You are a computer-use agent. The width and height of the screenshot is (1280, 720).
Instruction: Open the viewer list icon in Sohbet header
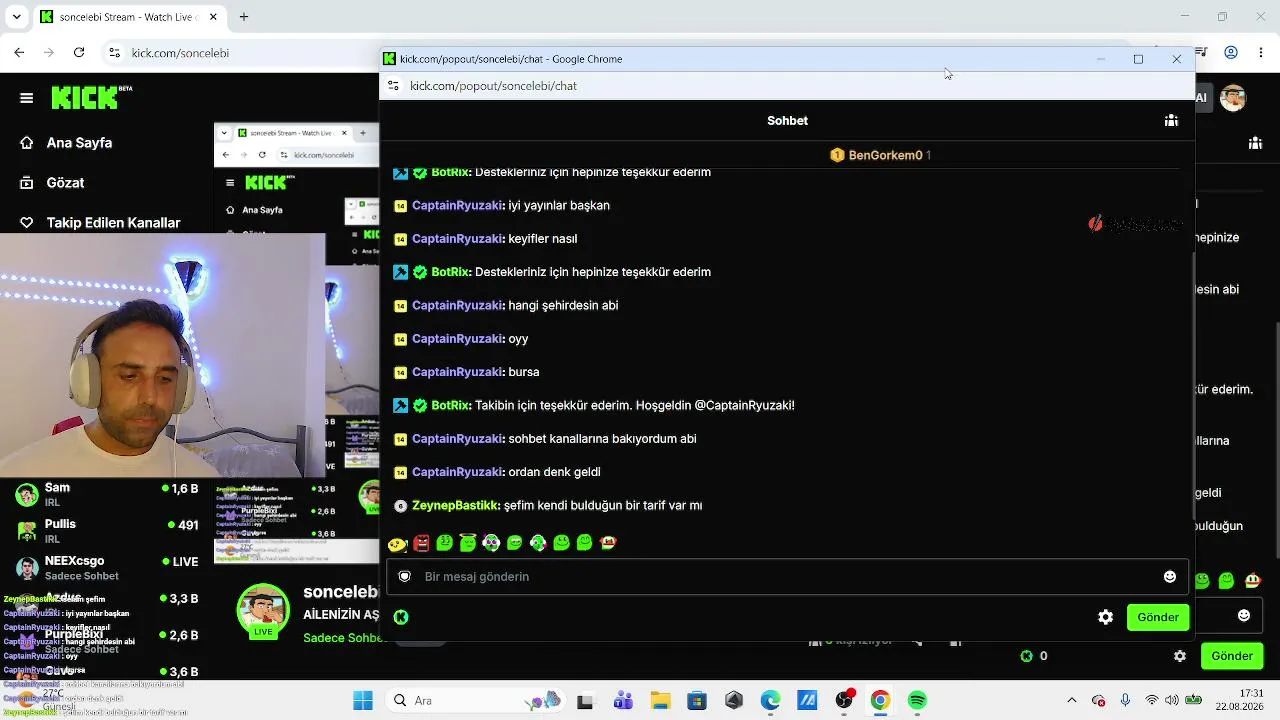tap(1171, 120)
